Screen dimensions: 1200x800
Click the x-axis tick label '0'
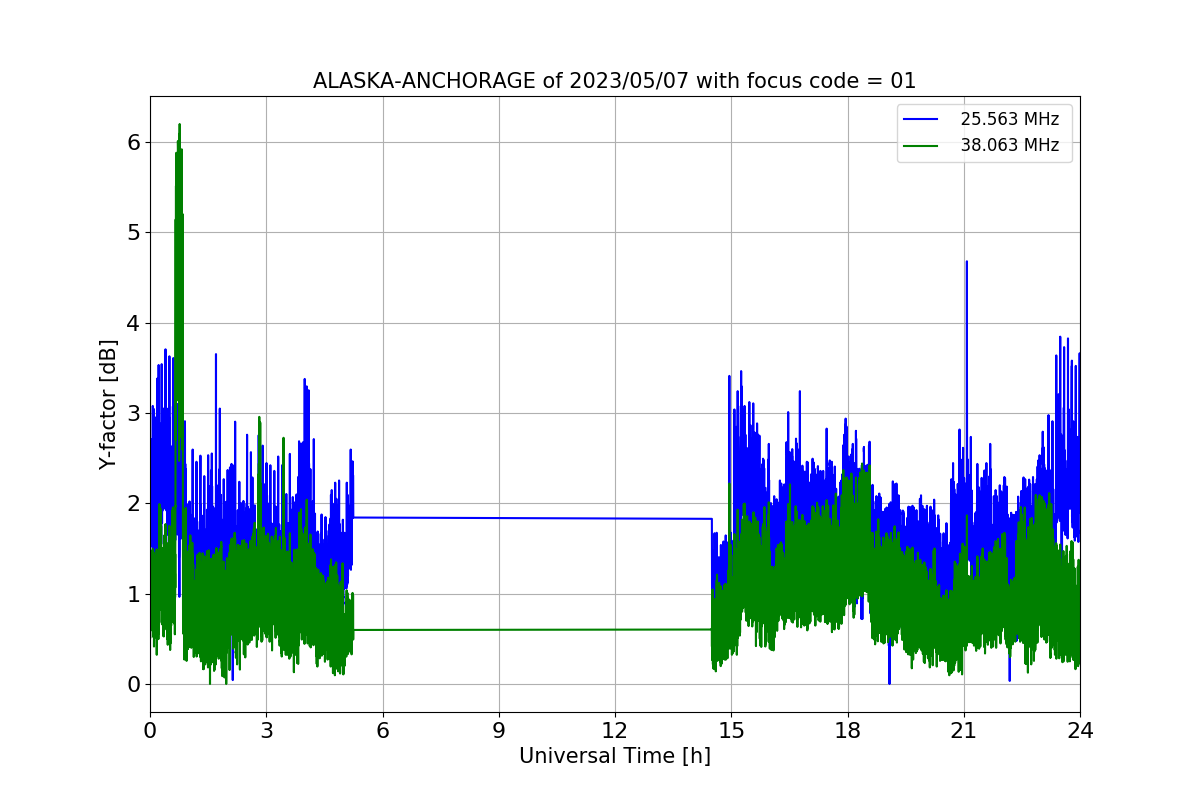click(x=150, y=730)
